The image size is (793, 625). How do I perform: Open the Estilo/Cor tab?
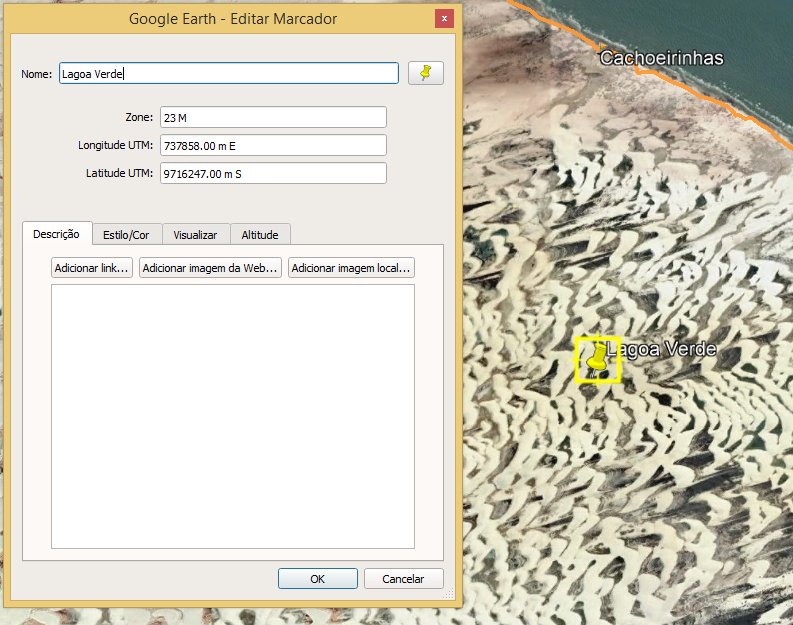[126, 235]
